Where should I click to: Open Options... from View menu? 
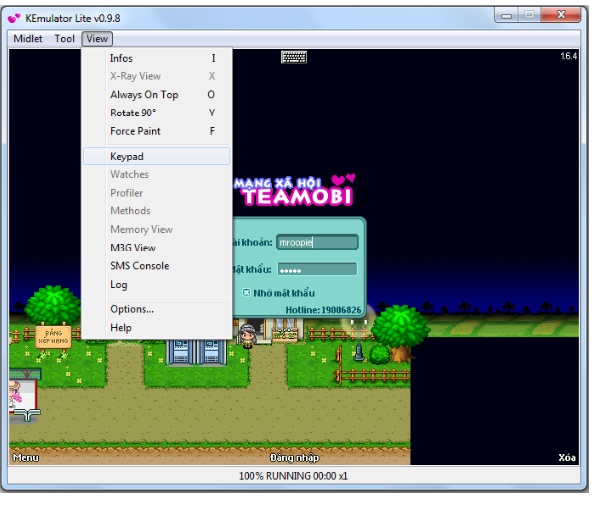click(x=156, y=309)
